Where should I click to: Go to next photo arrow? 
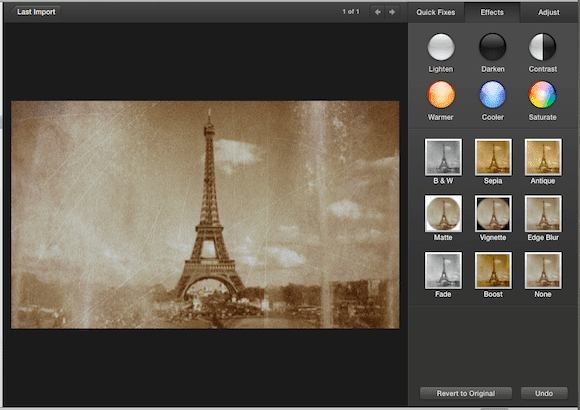click(392, 12)
